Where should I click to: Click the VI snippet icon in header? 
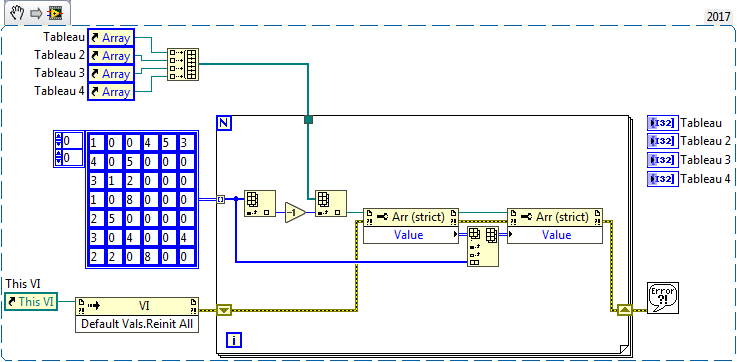click(56, 14)
